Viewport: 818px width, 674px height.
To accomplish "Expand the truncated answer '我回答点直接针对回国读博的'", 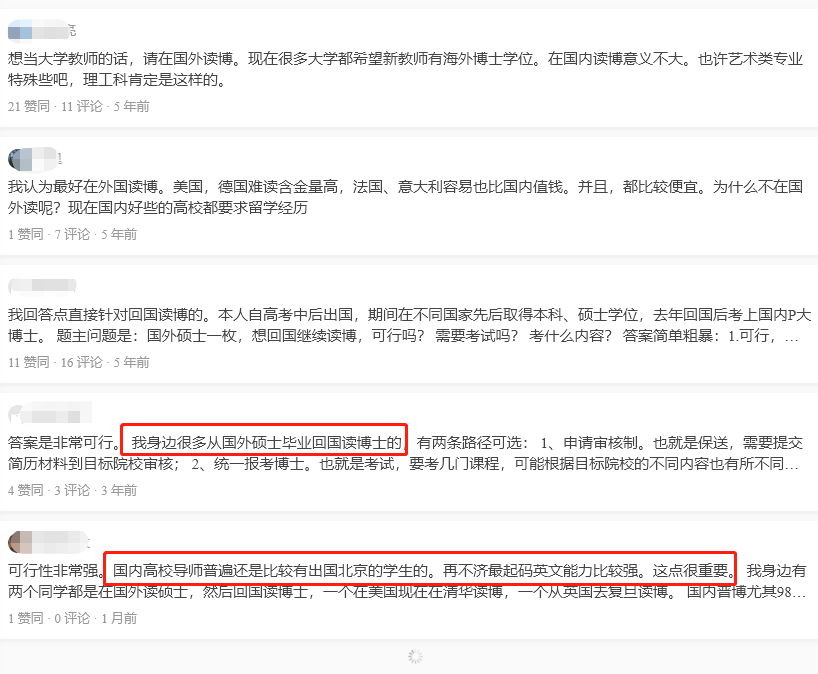I will click(409, 325).
